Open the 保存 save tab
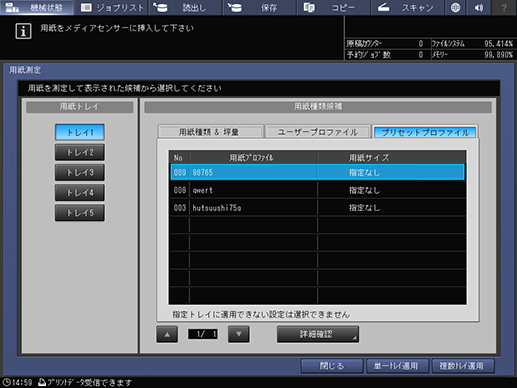Screen dimensions: 517x388 pyautogui.click(x=260, y=7)
